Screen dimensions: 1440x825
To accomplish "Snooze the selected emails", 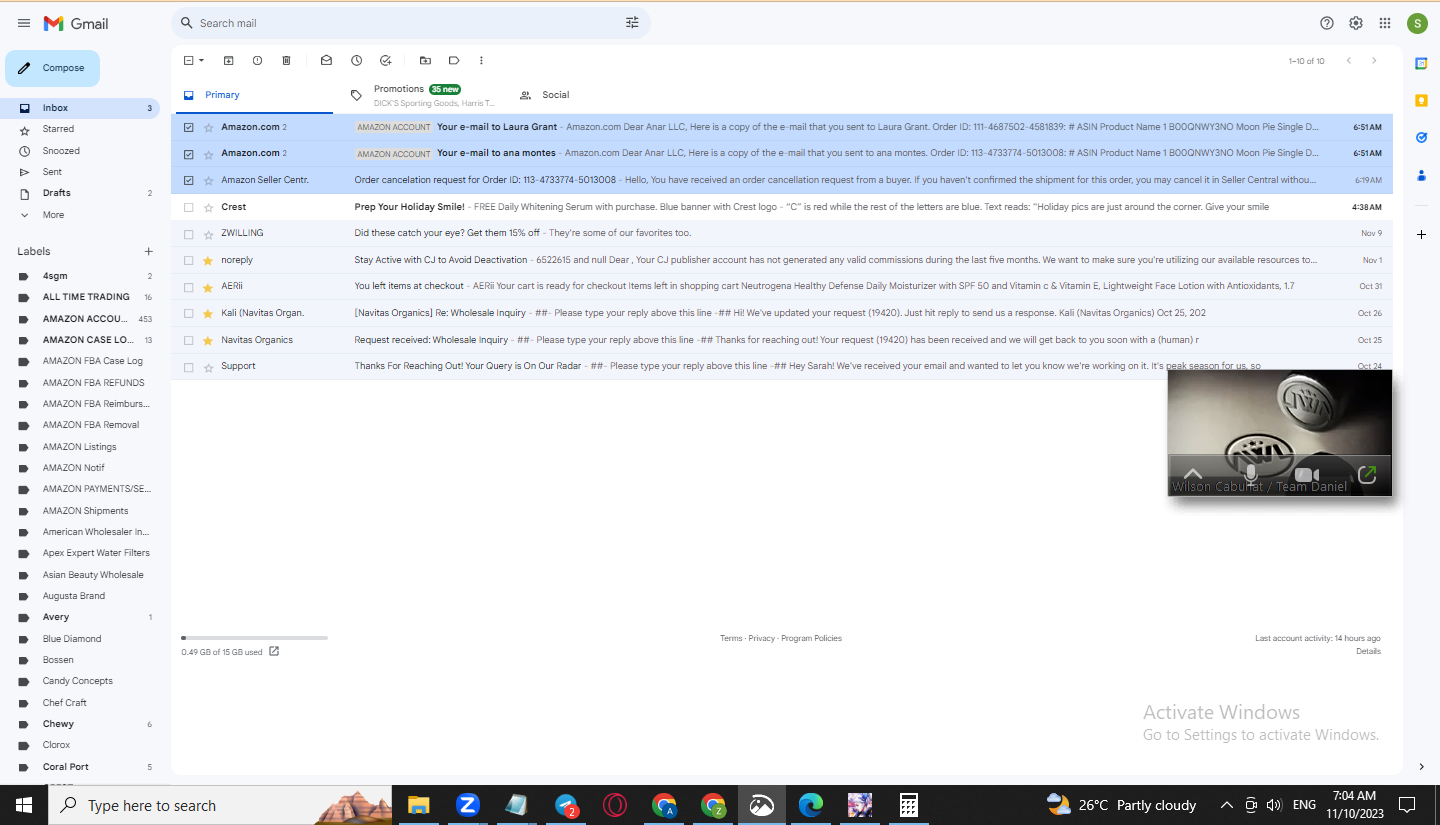I will coord(356,61).
